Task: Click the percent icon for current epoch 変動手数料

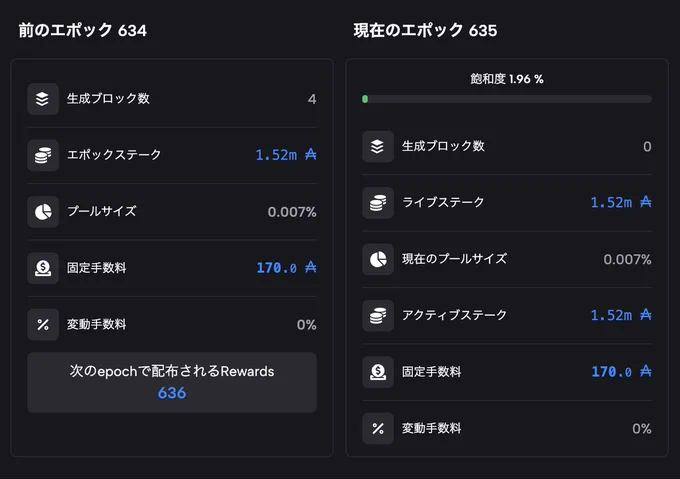Action: pyautogui.click(x=378, y=428)
